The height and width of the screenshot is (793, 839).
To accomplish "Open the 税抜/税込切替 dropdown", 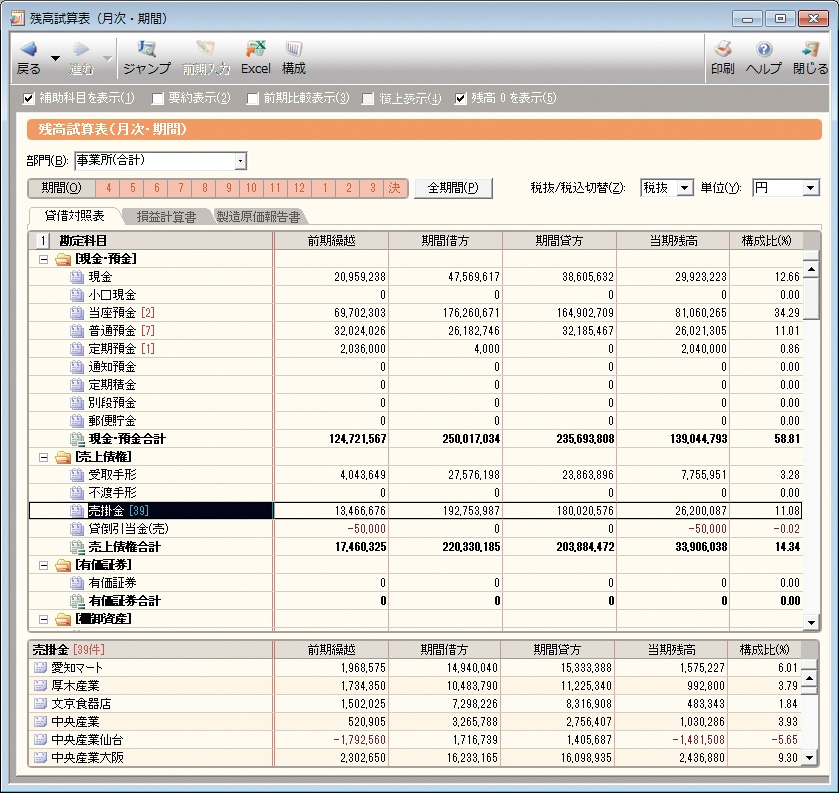I will click(x=684, y=188).
